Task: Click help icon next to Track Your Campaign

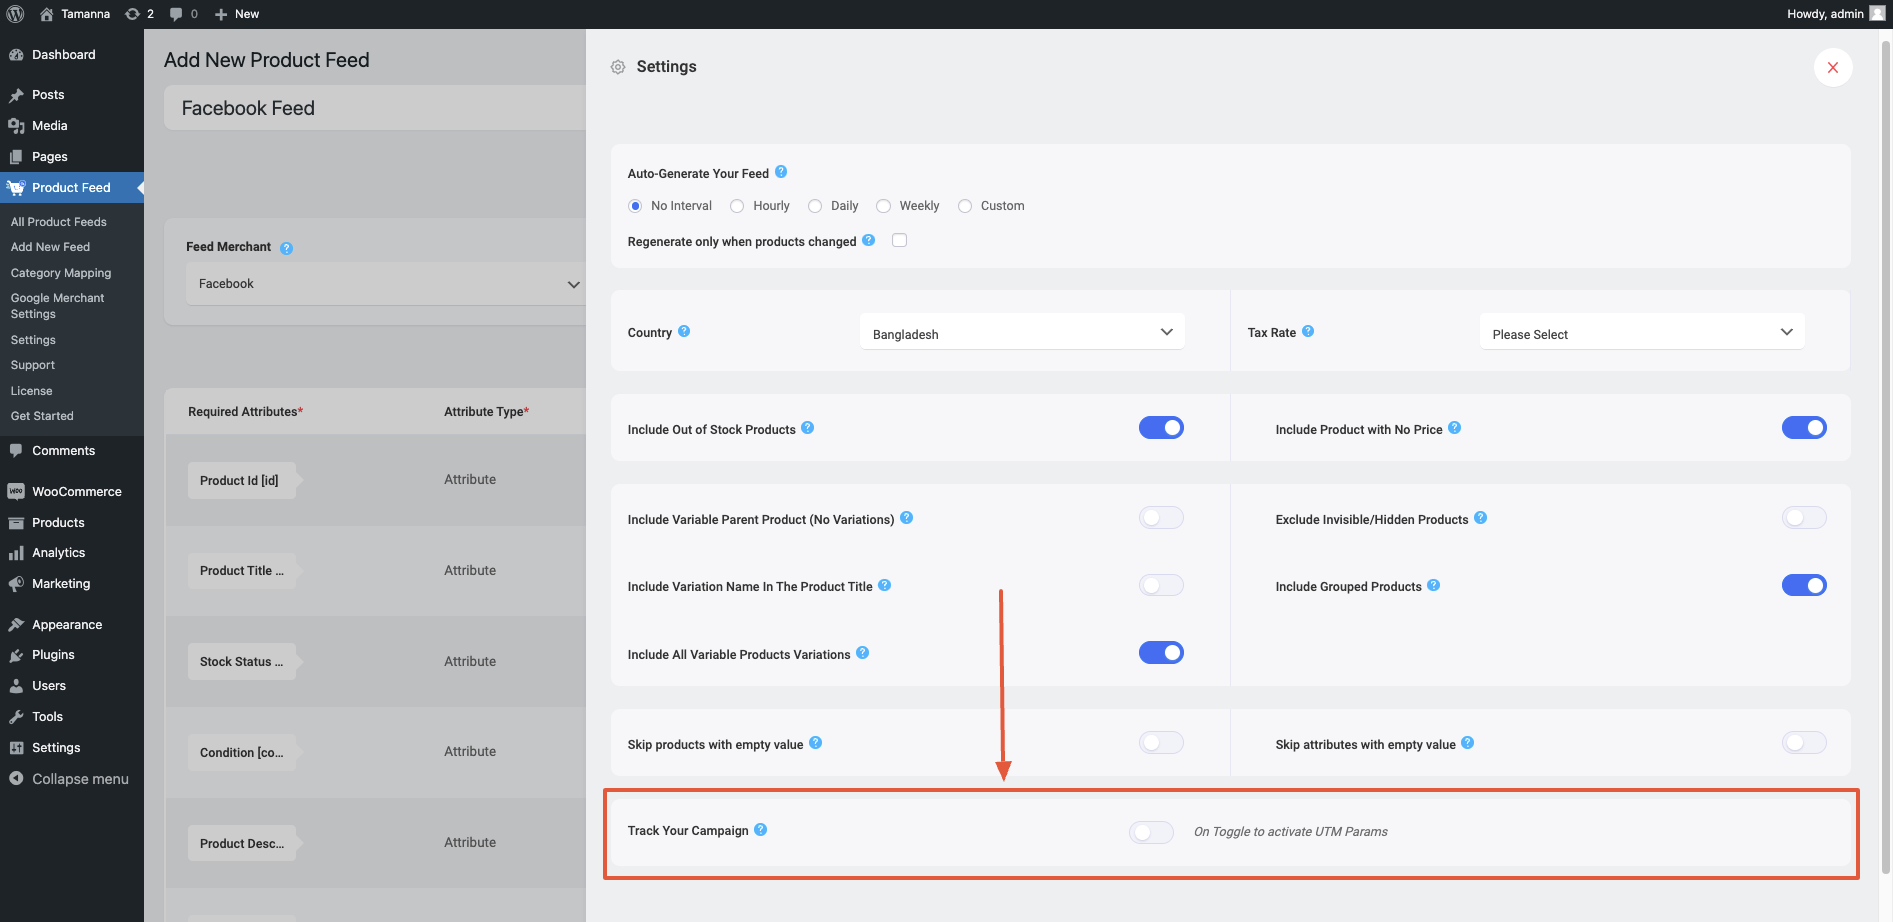Action: [761, 829]
